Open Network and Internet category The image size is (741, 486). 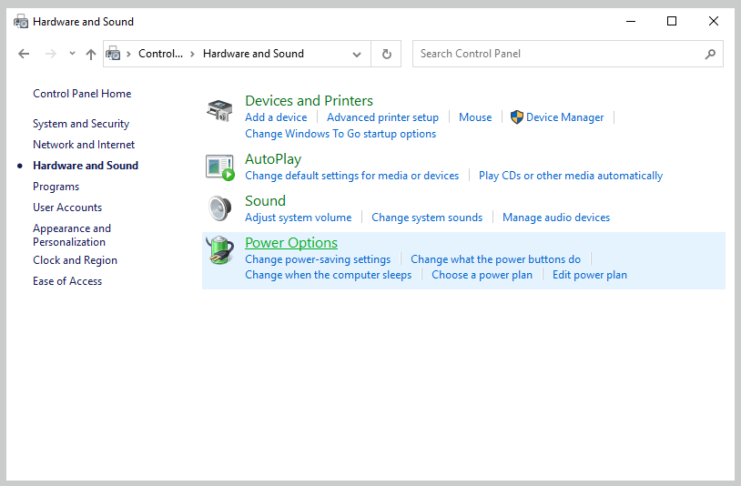click(x=84, y=145)
